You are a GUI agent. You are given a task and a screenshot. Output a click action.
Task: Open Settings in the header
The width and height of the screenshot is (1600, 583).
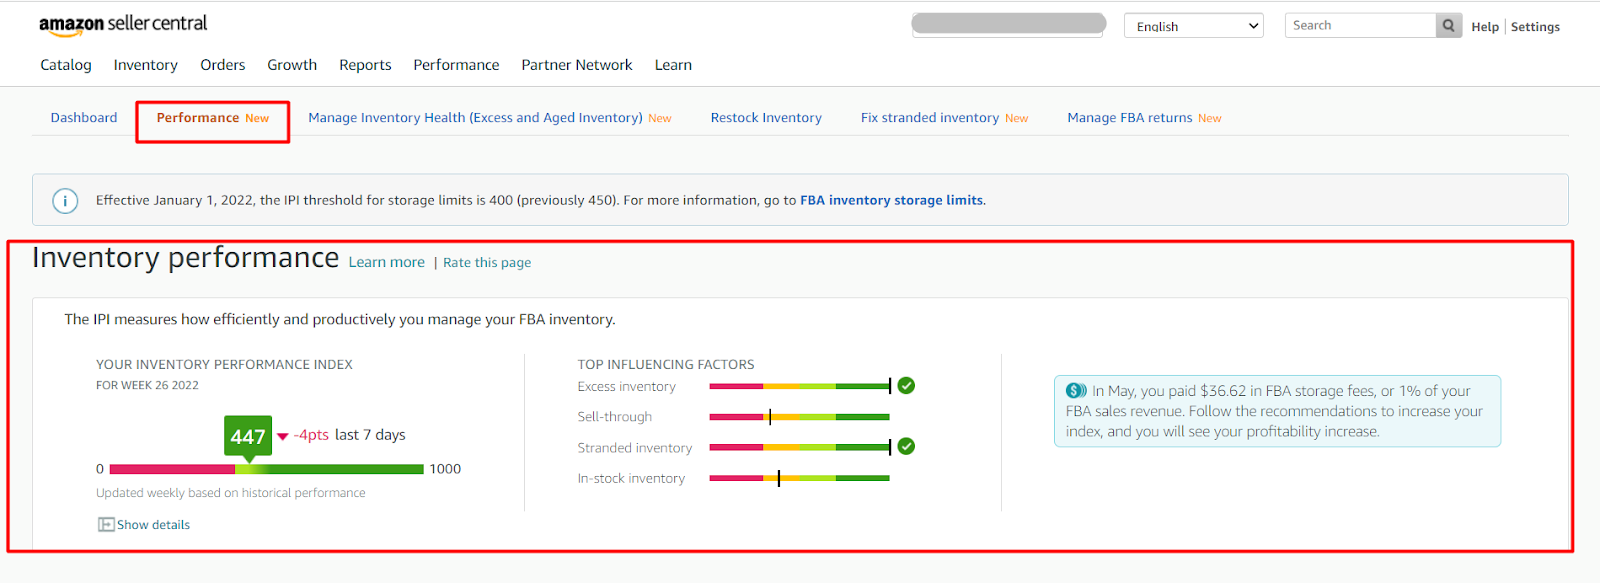(1535, 27)
